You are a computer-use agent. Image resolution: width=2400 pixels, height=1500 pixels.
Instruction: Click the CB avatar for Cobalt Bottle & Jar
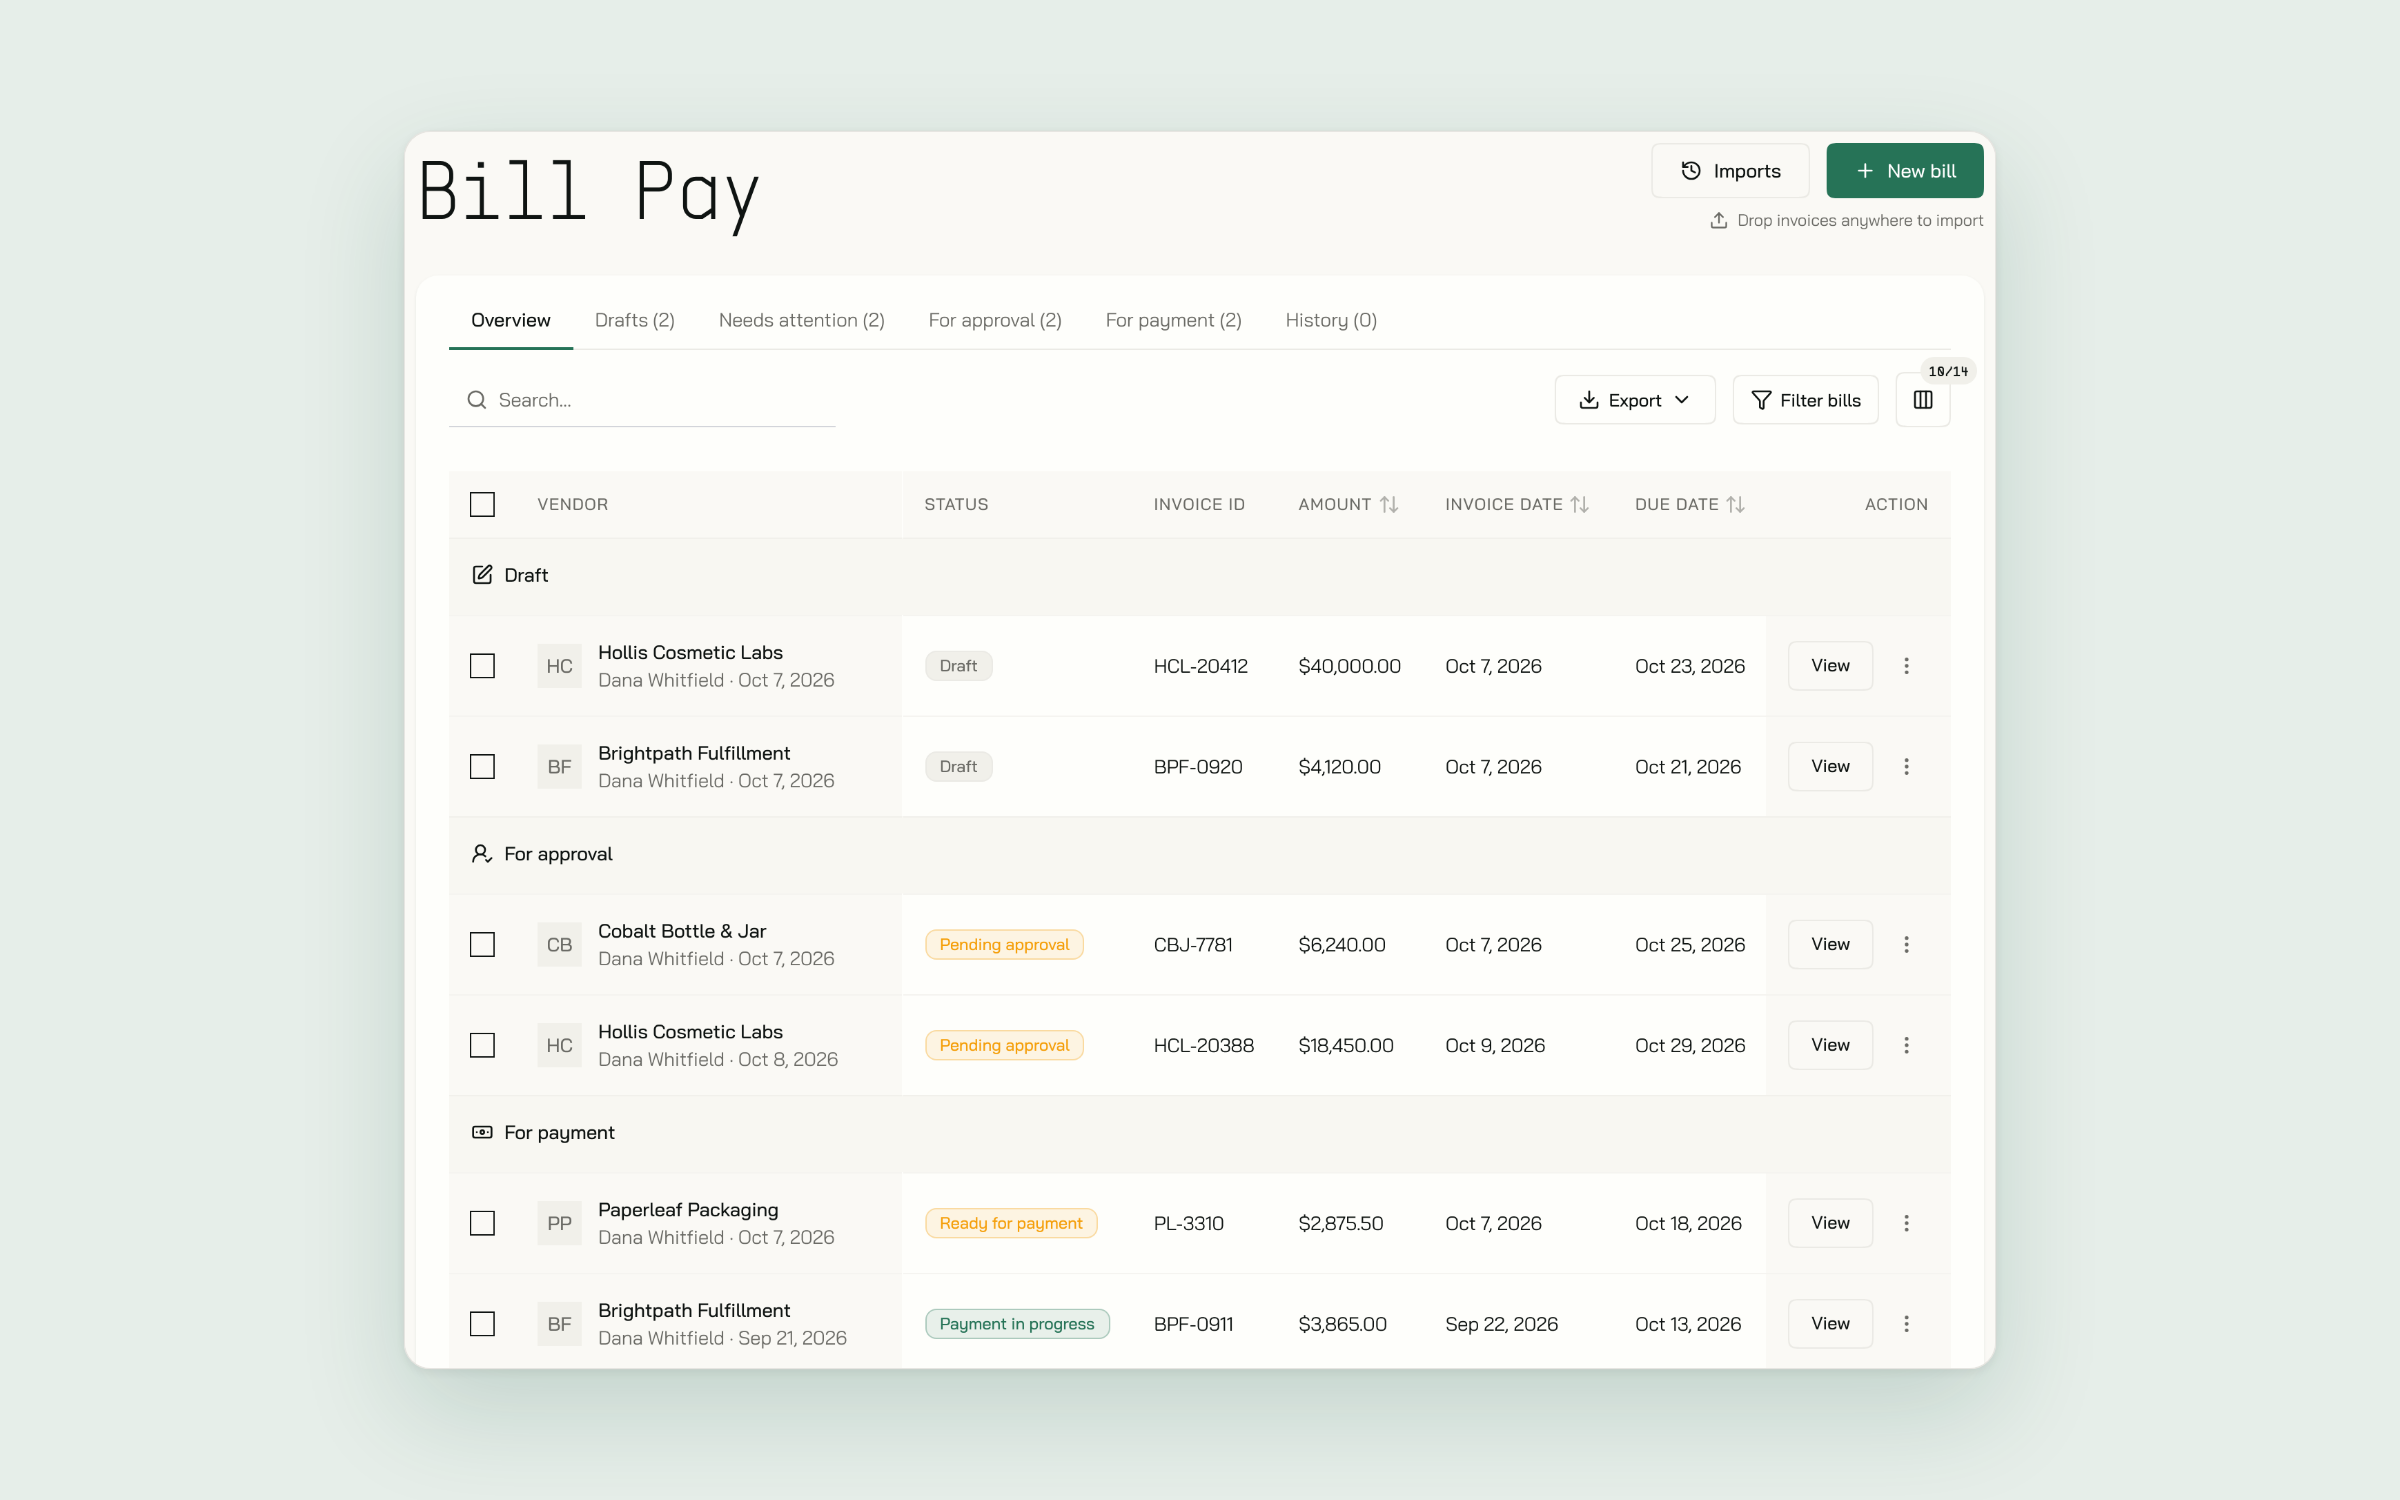point(559,945)
